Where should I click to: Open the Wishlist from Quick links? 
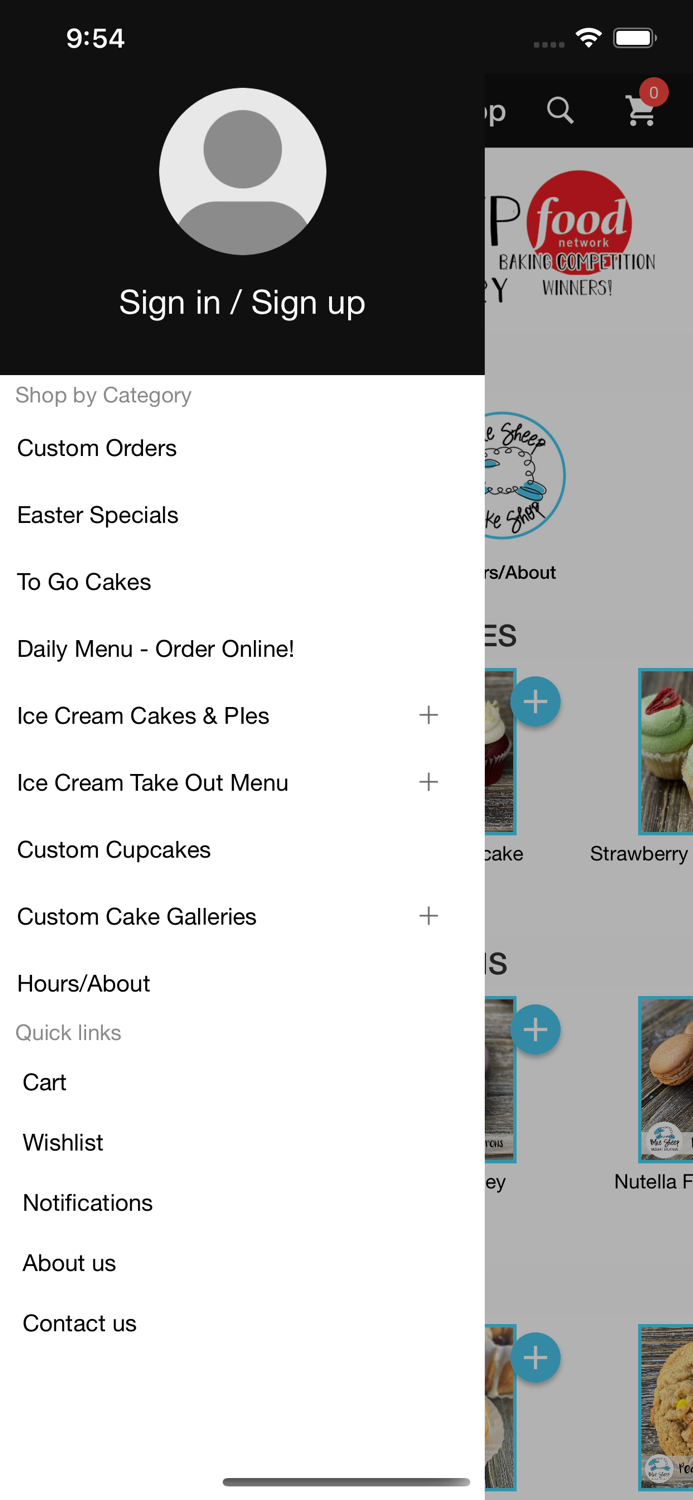point(62,1143)
